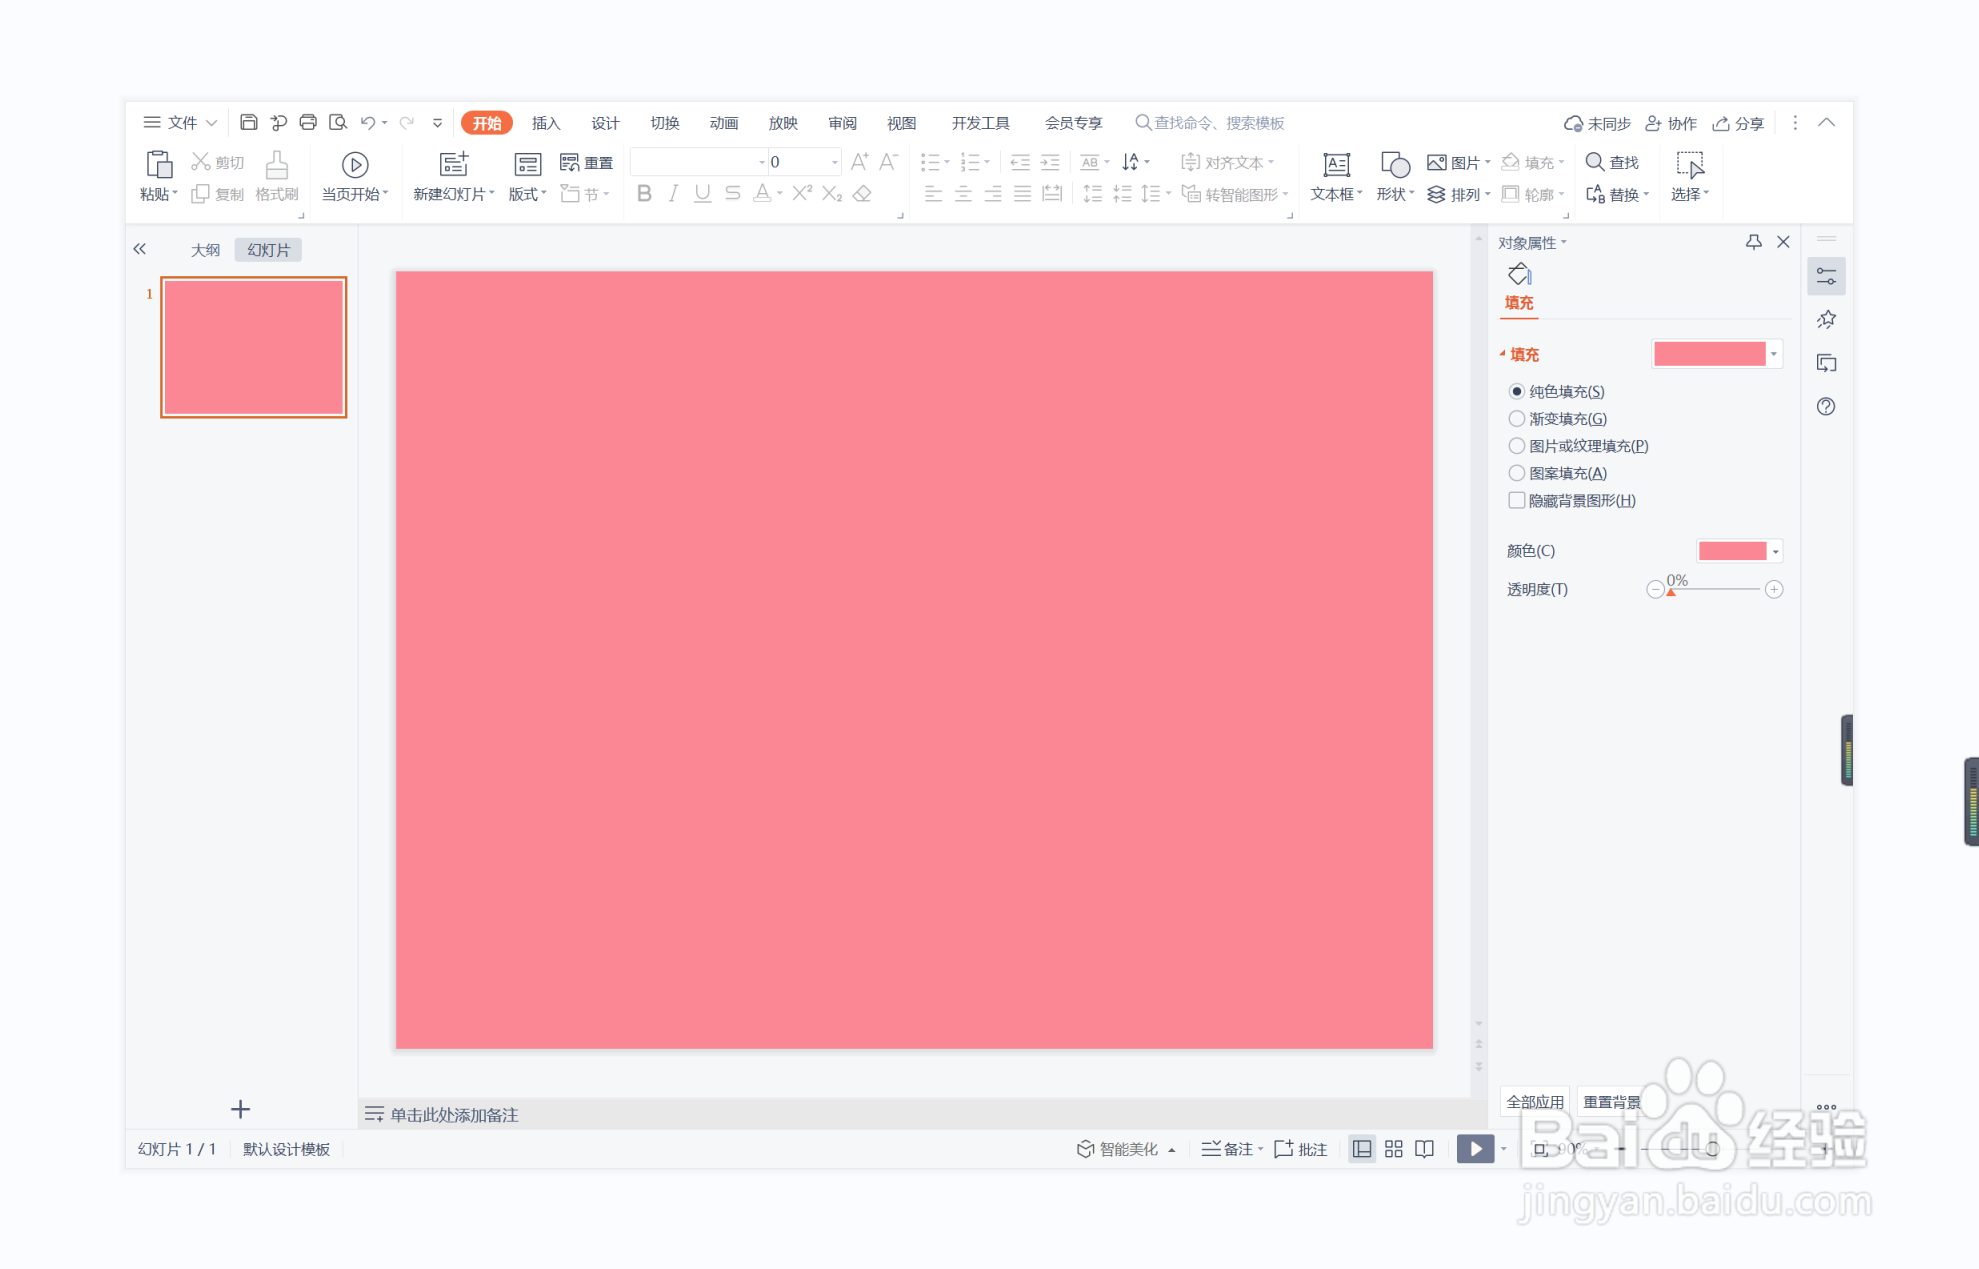This screenshot has height=1269, width=1979.
Task: Select Gradient fill (渐变填充) radio button
Action: point(1517,418)
